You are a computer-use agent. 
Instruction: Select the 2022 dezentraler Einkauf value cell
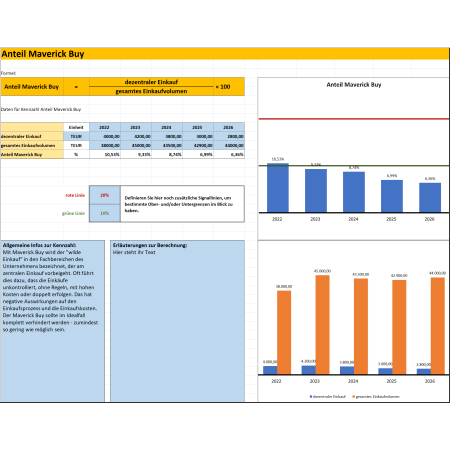tap(105, 136)
